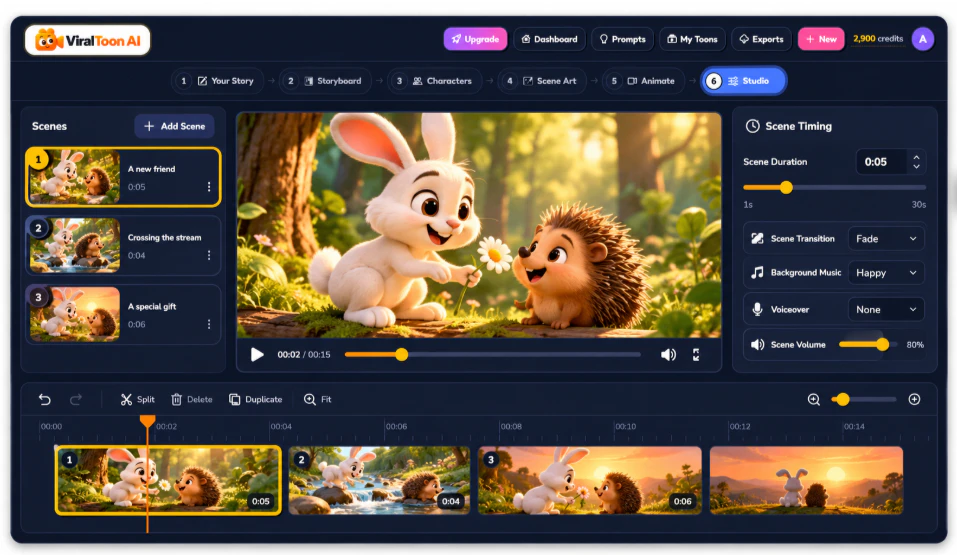Viewport: 957px width, 555px height.
Task: Click the 00:12 timeline ruler mark
Action: [740, 427]
